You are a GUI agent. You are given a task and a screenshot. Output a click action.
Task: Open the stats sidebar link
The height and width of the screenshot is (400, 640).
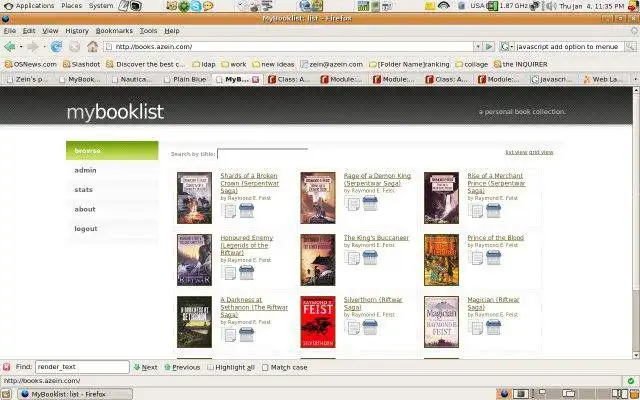[x=83, y=190]
